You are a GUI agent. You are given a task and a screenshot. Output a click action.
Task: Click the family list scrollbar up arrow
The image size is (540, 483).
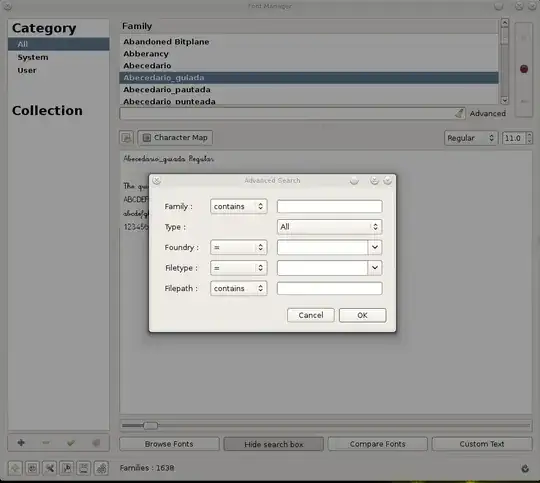tap(505, 23)
